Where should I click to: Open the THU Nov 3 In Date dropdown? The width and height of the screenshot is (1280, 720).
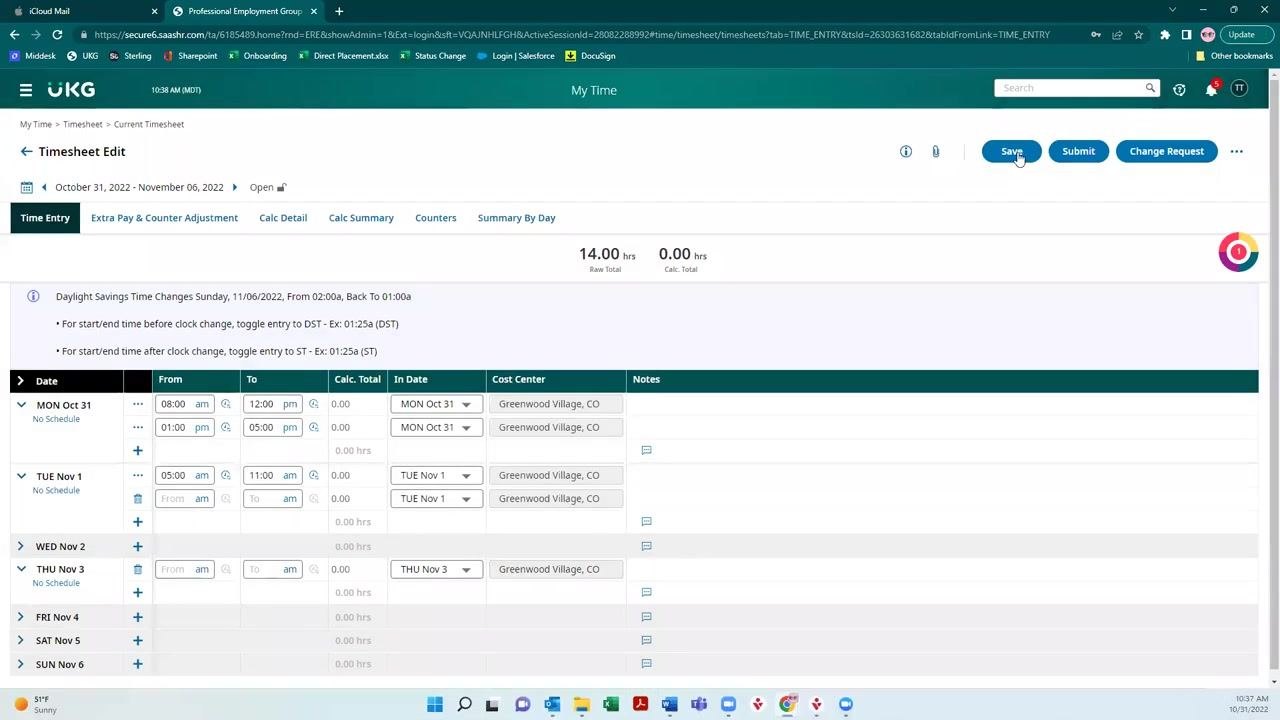436,570
